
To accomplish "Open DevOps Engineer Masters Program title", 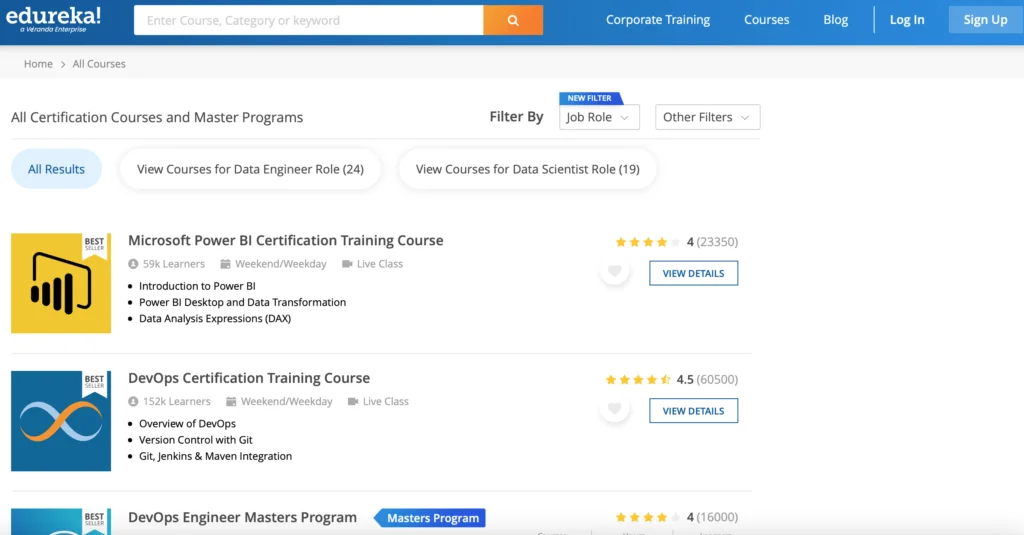I will pos(242,517).
